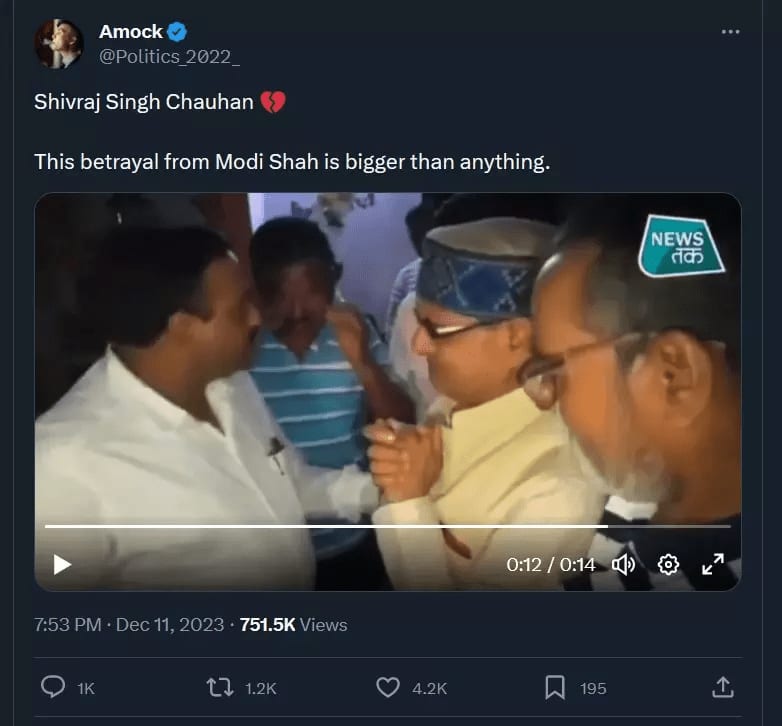Like the tweet with heart icon
The height and width of the screenshot is (726, 782).
387,687
